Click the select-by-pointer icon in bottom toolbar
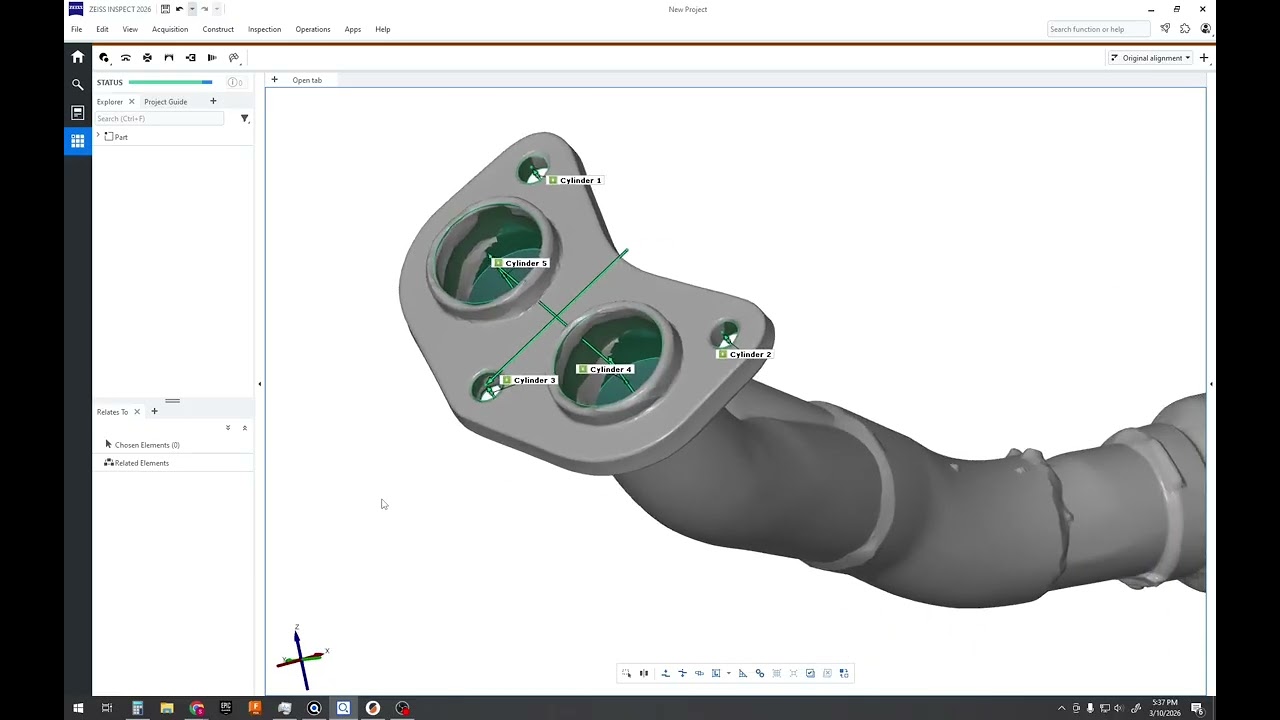Viewport: 1280px width, 720px height. [627, 673]
